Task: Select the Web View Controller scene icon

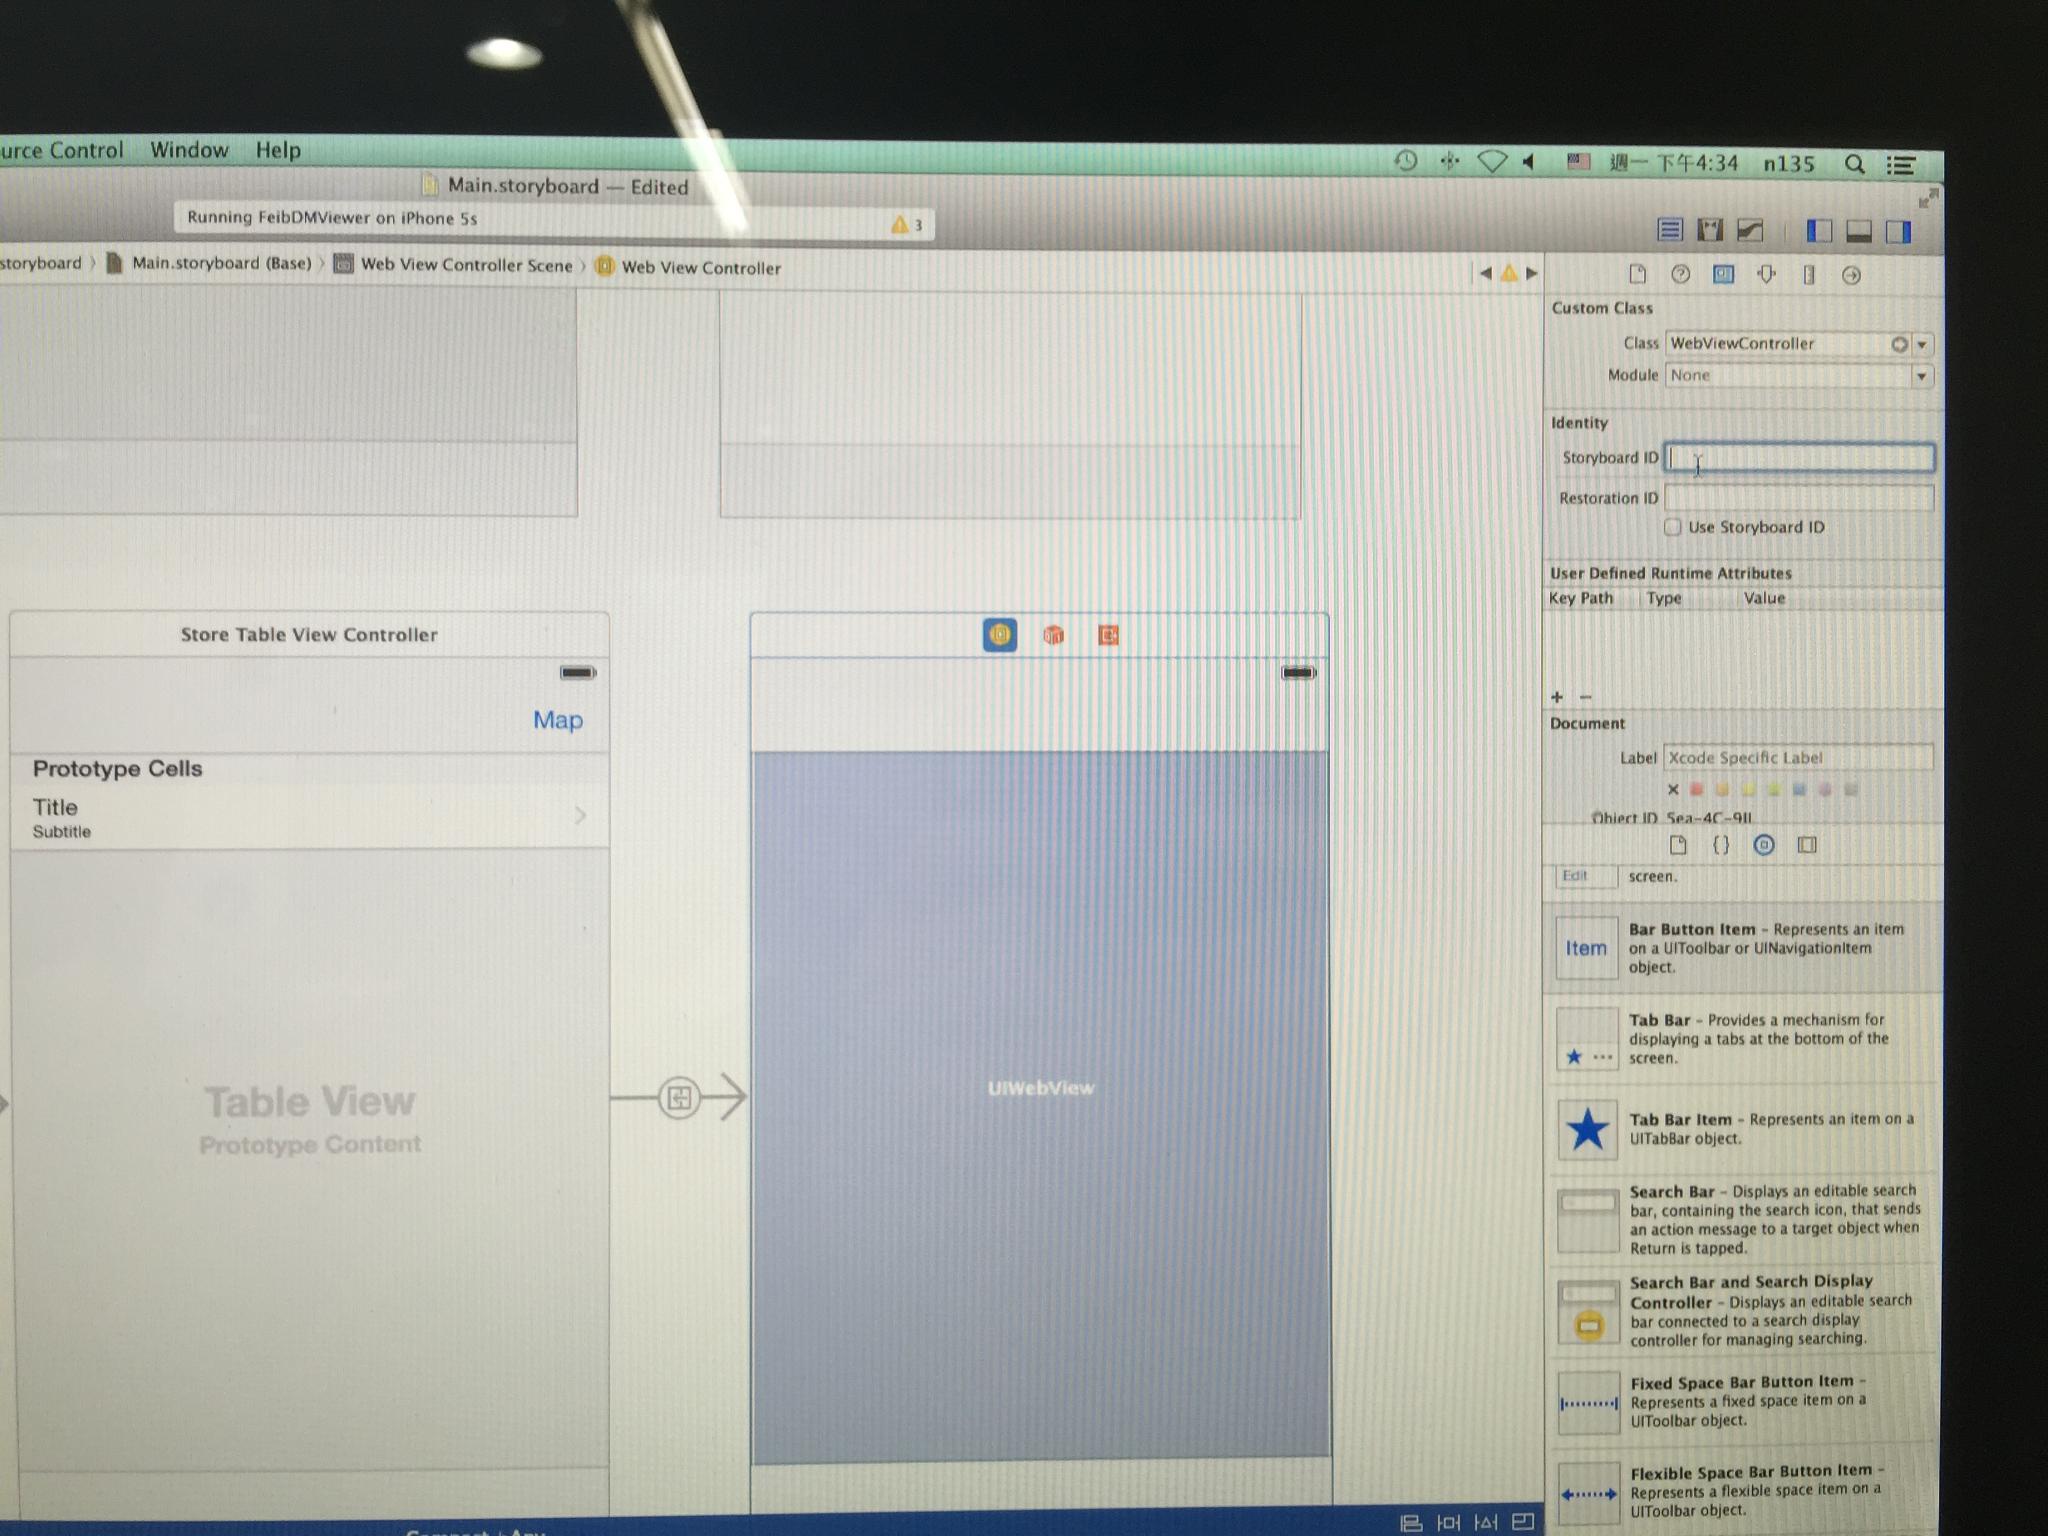Action: 1000,634
